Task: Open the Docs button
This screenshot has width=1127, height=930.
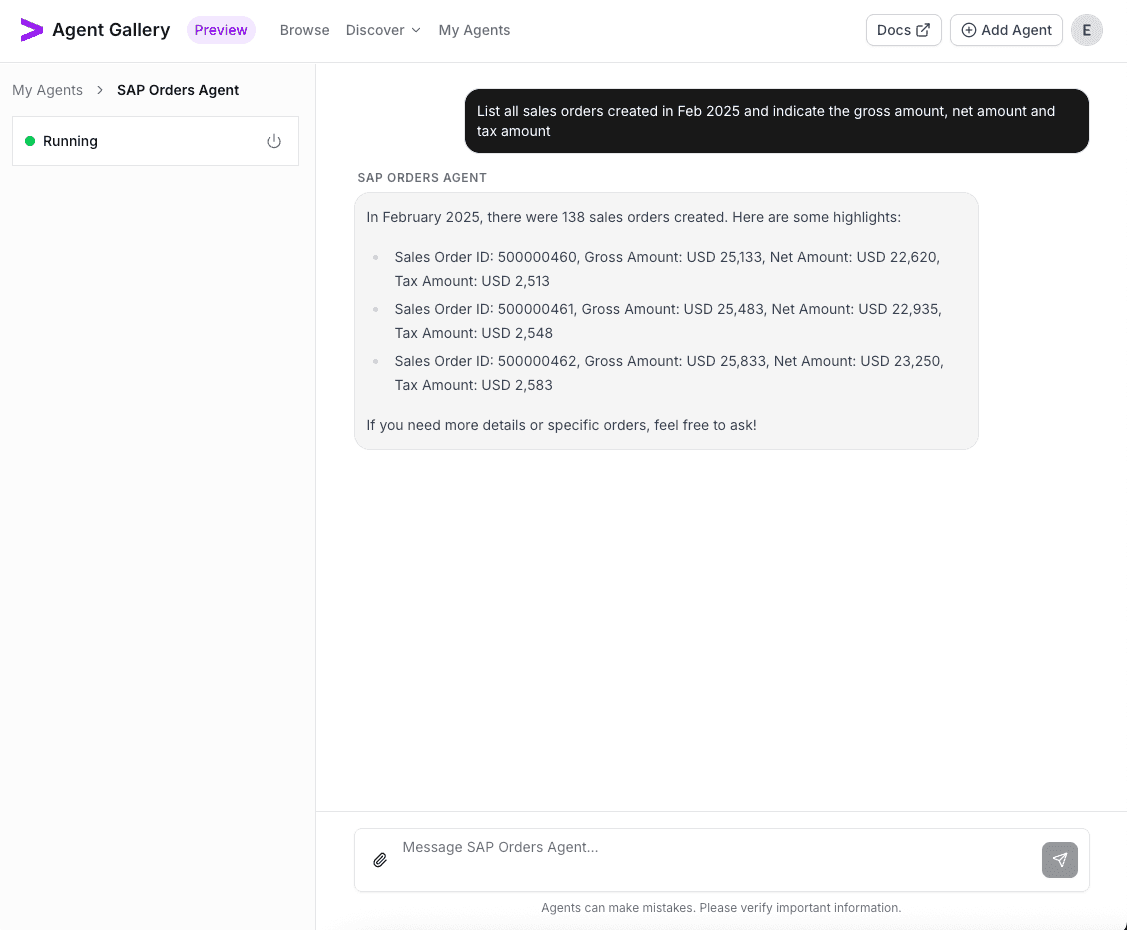Action: pyautogui.click(x=903, y=30)
